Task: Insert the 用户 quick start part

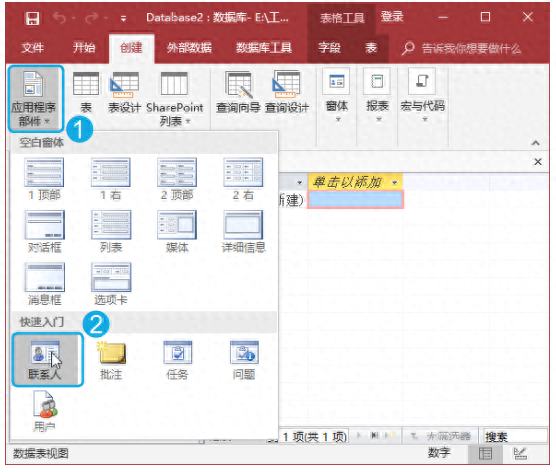Action: pos(45,411)
